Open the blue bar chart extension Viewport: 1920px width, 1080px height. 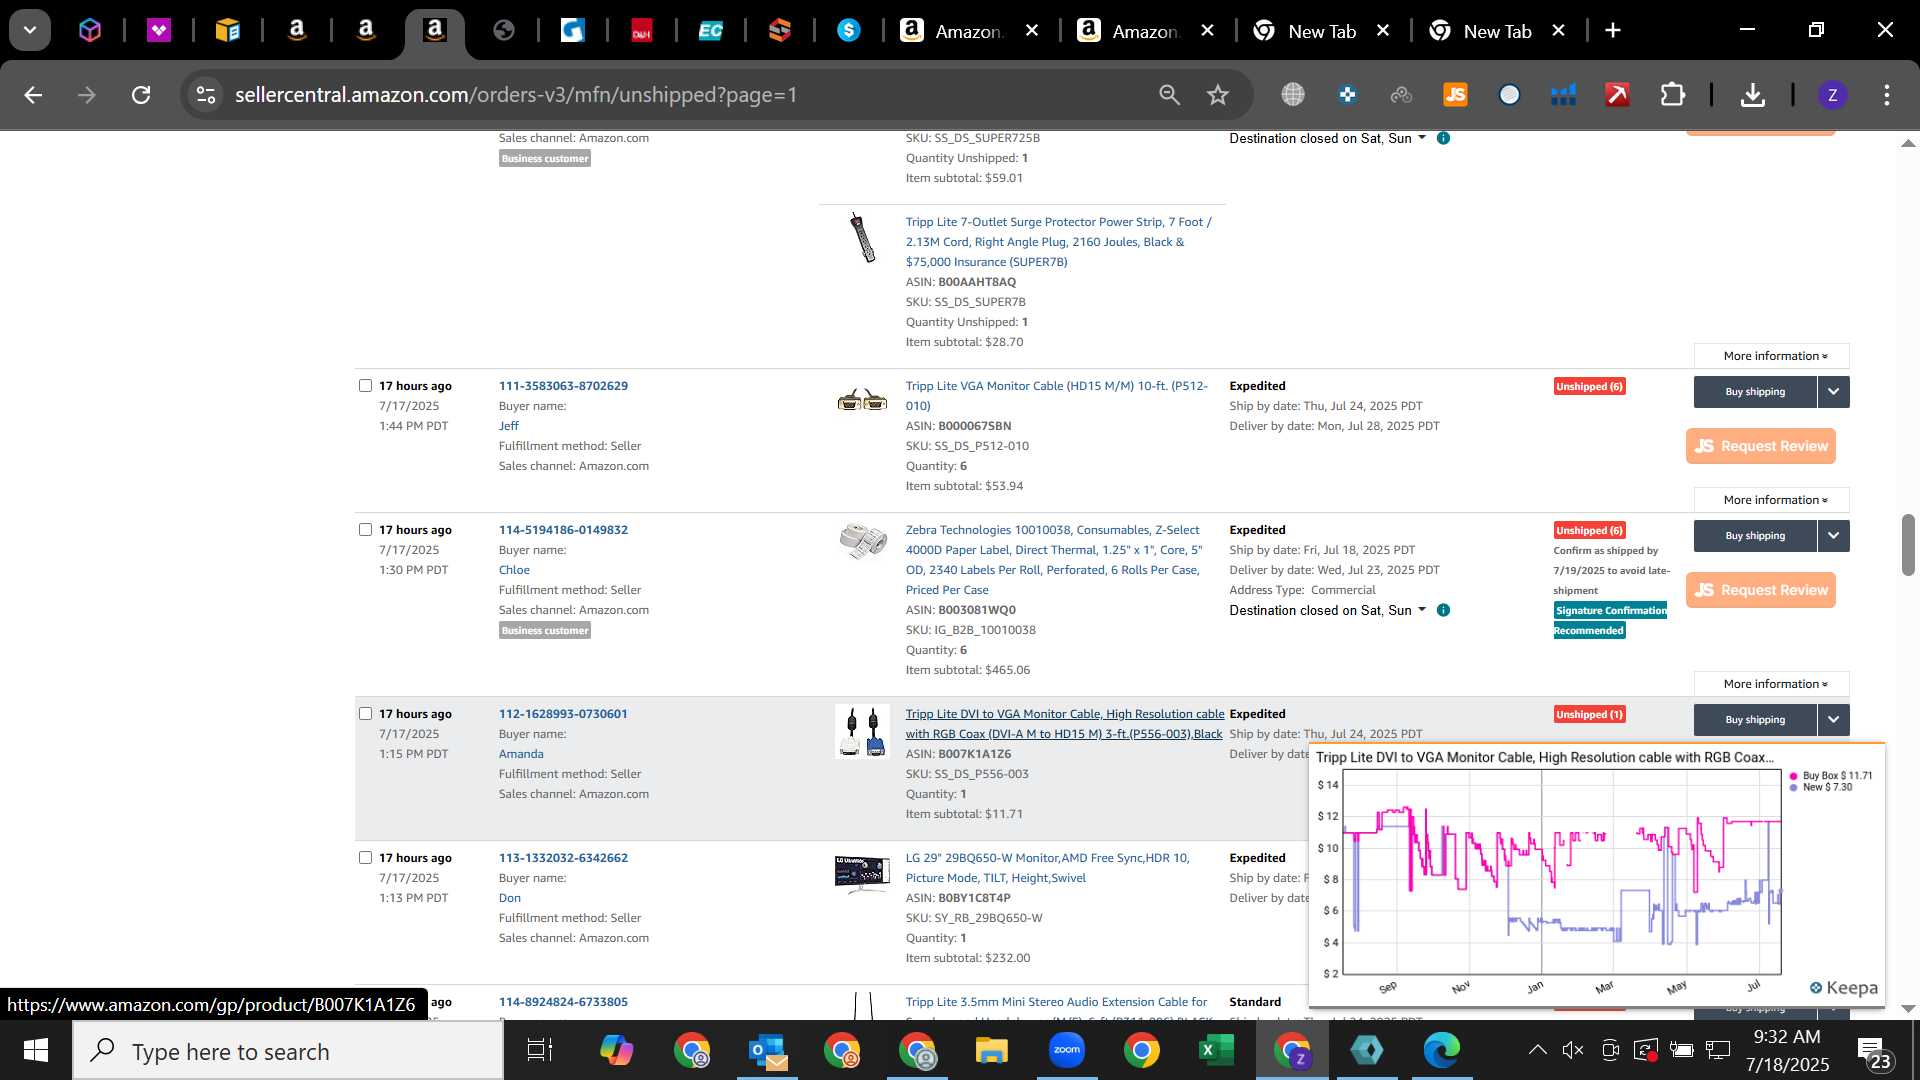pyautogui.click(x=1563, y=95)
